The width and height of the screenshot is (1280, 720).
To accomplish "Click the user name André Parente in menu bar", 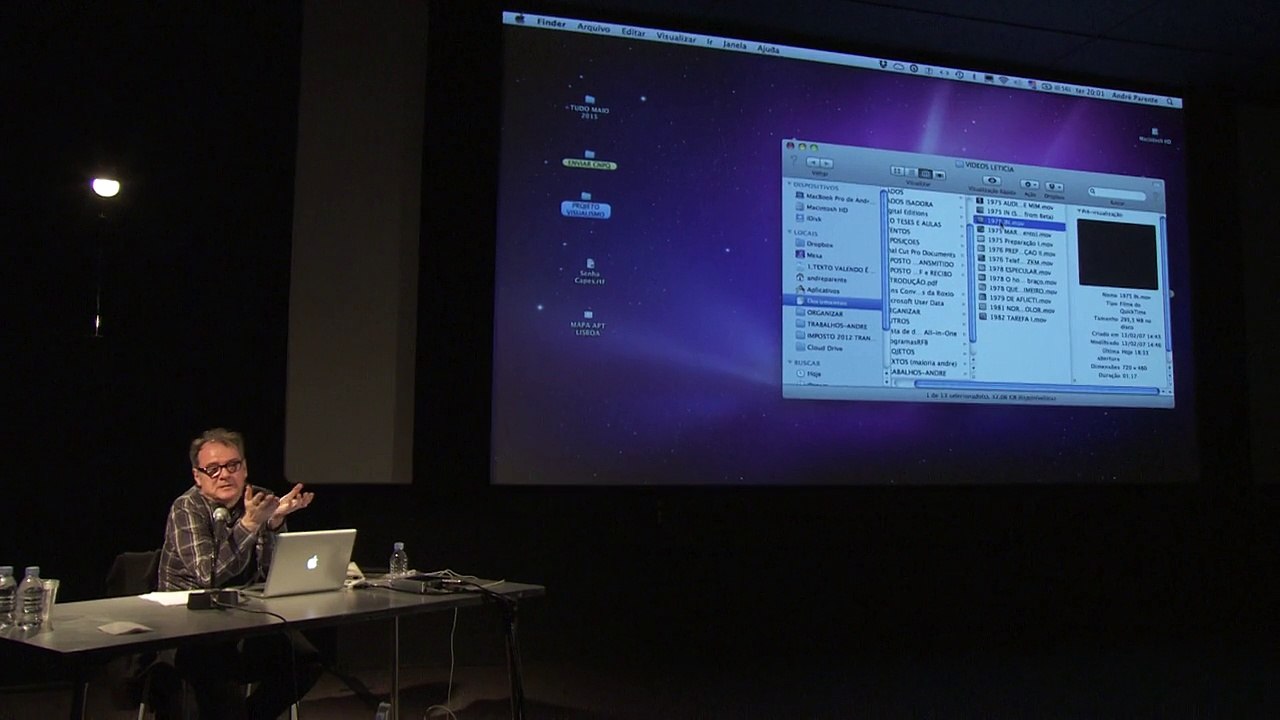I will 1135,97.
